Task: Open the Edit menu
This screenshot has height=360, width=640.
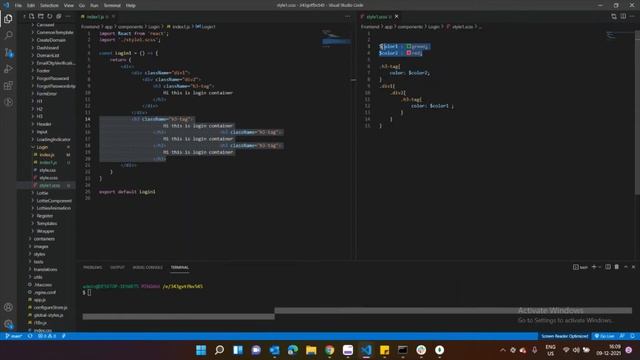Action: [x=31, y=5]
